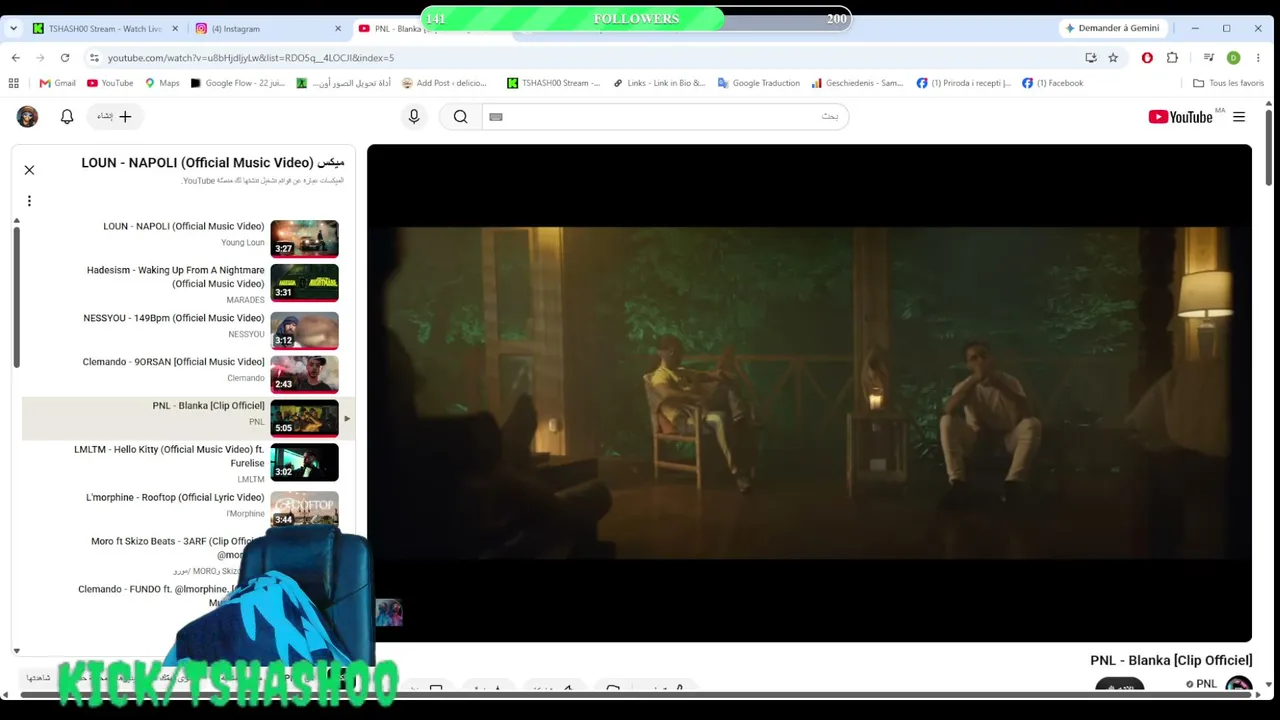1280x720 pixels.
Task: Open the Chrome three-dot menu
Action: click(x=1257, y=58)
